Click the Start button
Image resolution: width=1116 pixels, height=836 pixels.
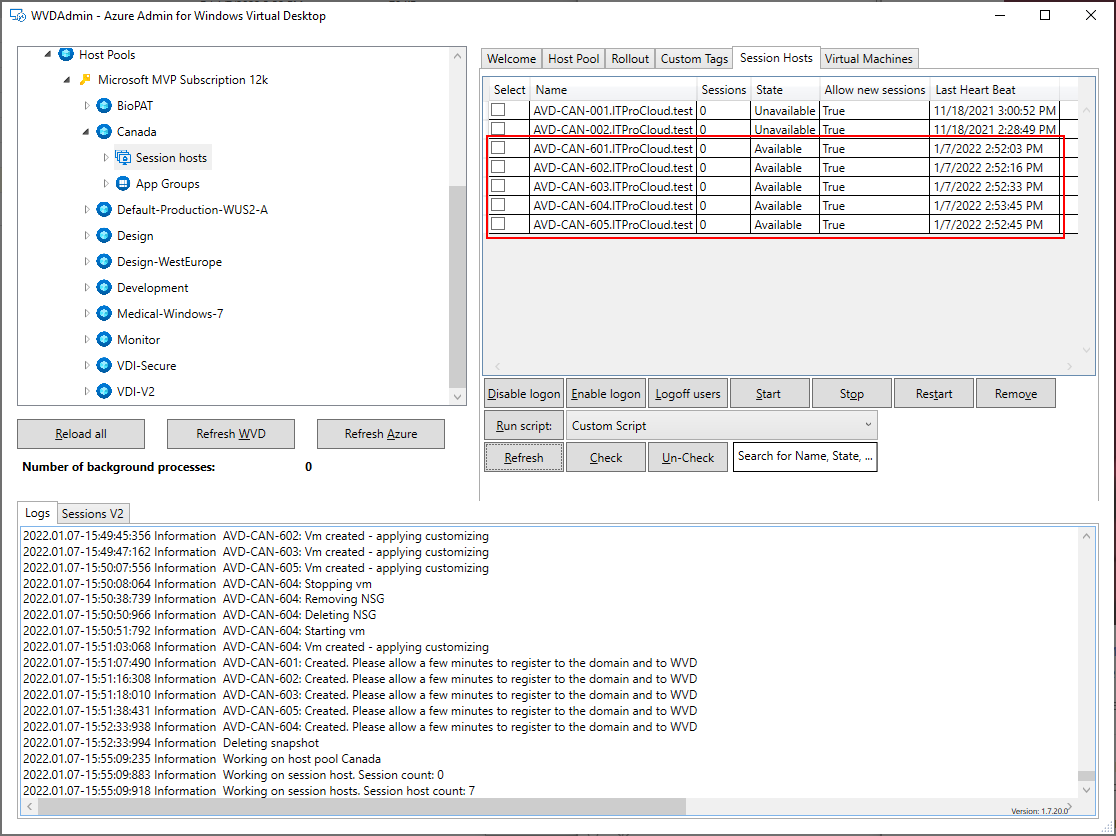pos(769,393)
